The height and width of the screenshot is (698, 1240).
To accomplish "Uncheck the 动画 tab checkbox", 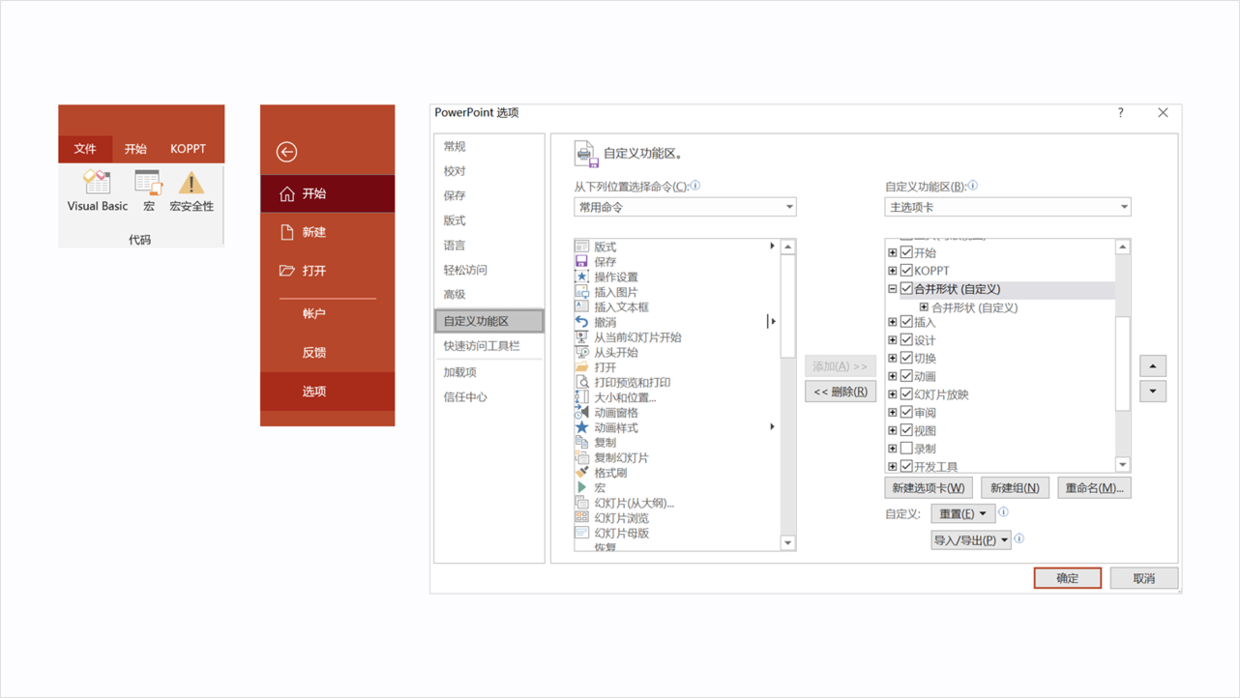I will pyautogui.click(x=907, y=376).
